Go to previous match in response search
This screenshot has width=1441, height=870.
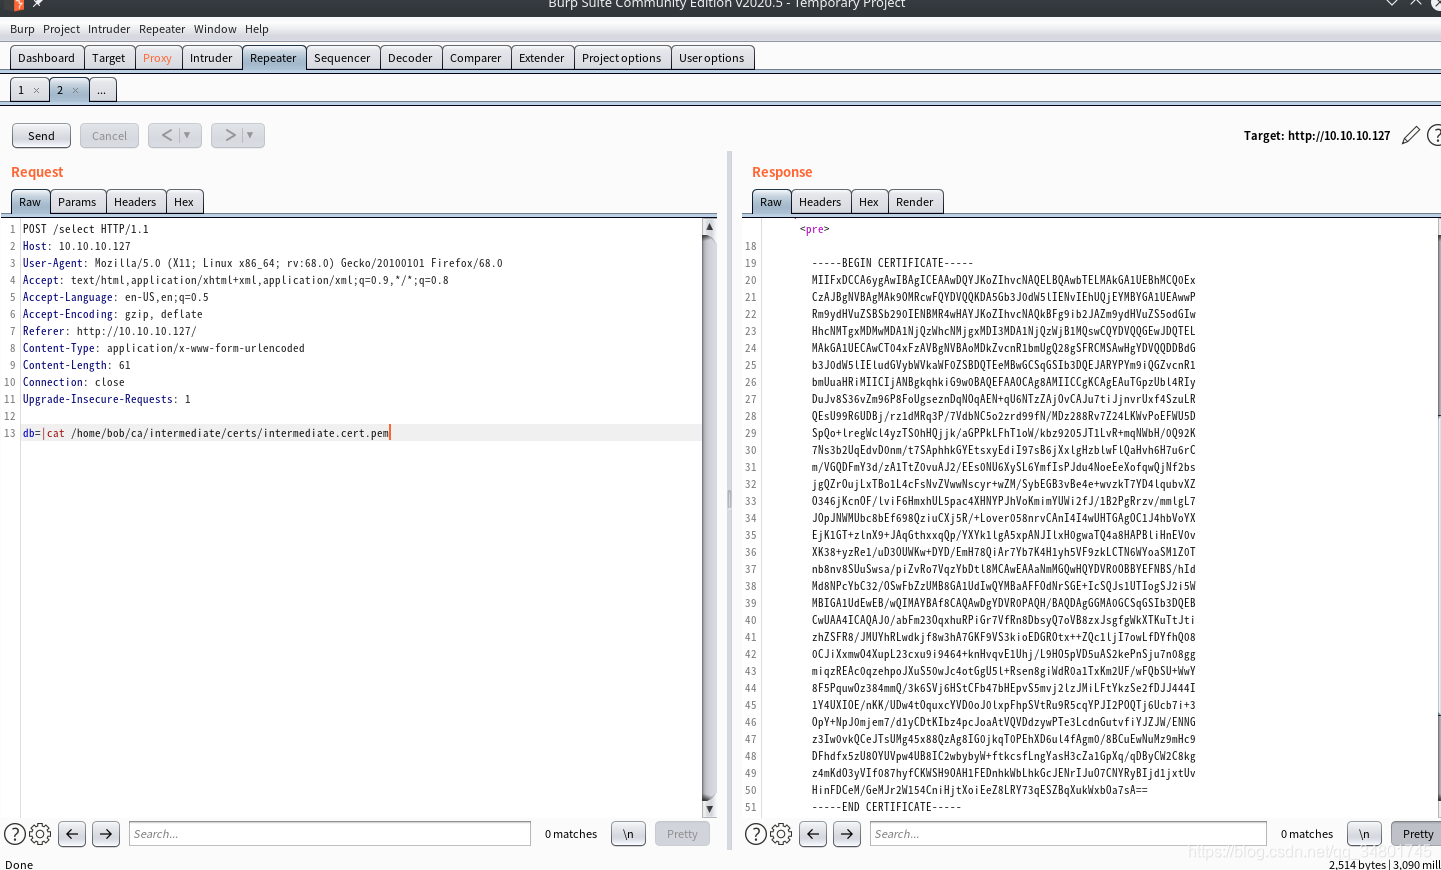point(813,834)
